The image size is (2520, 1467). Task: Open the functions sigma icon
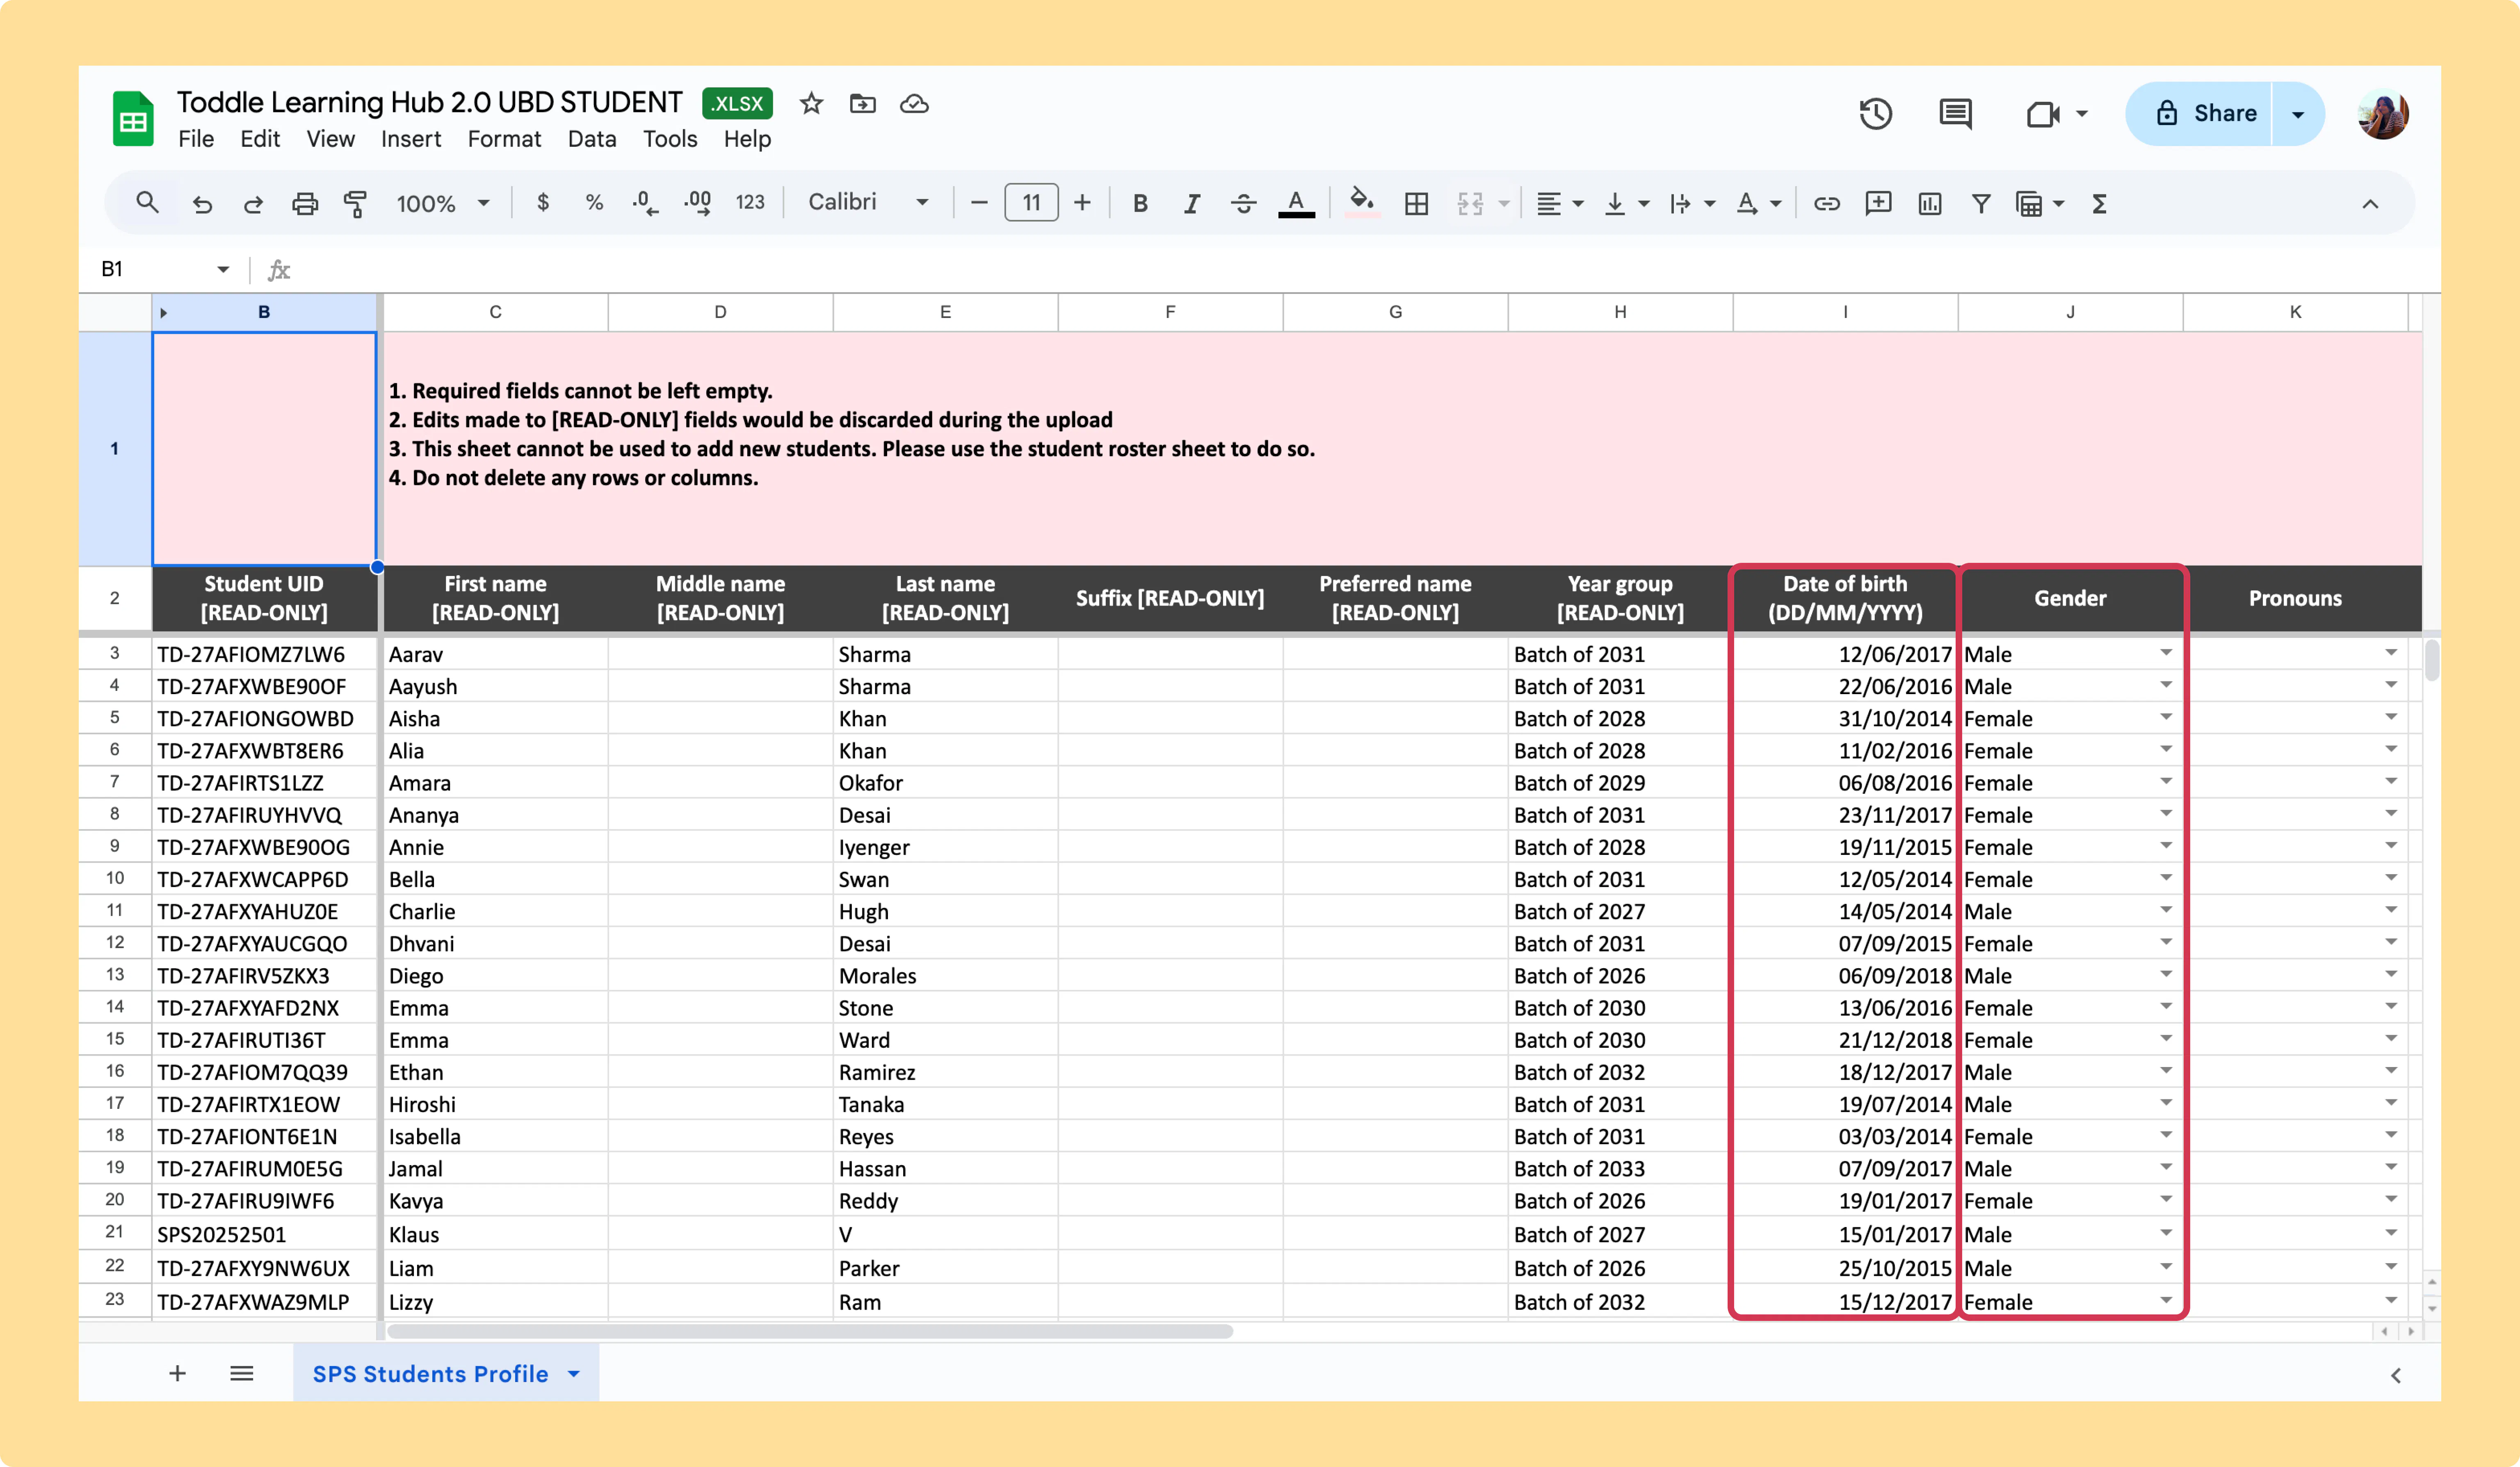pyautogui.click(x=2099, y=204)
